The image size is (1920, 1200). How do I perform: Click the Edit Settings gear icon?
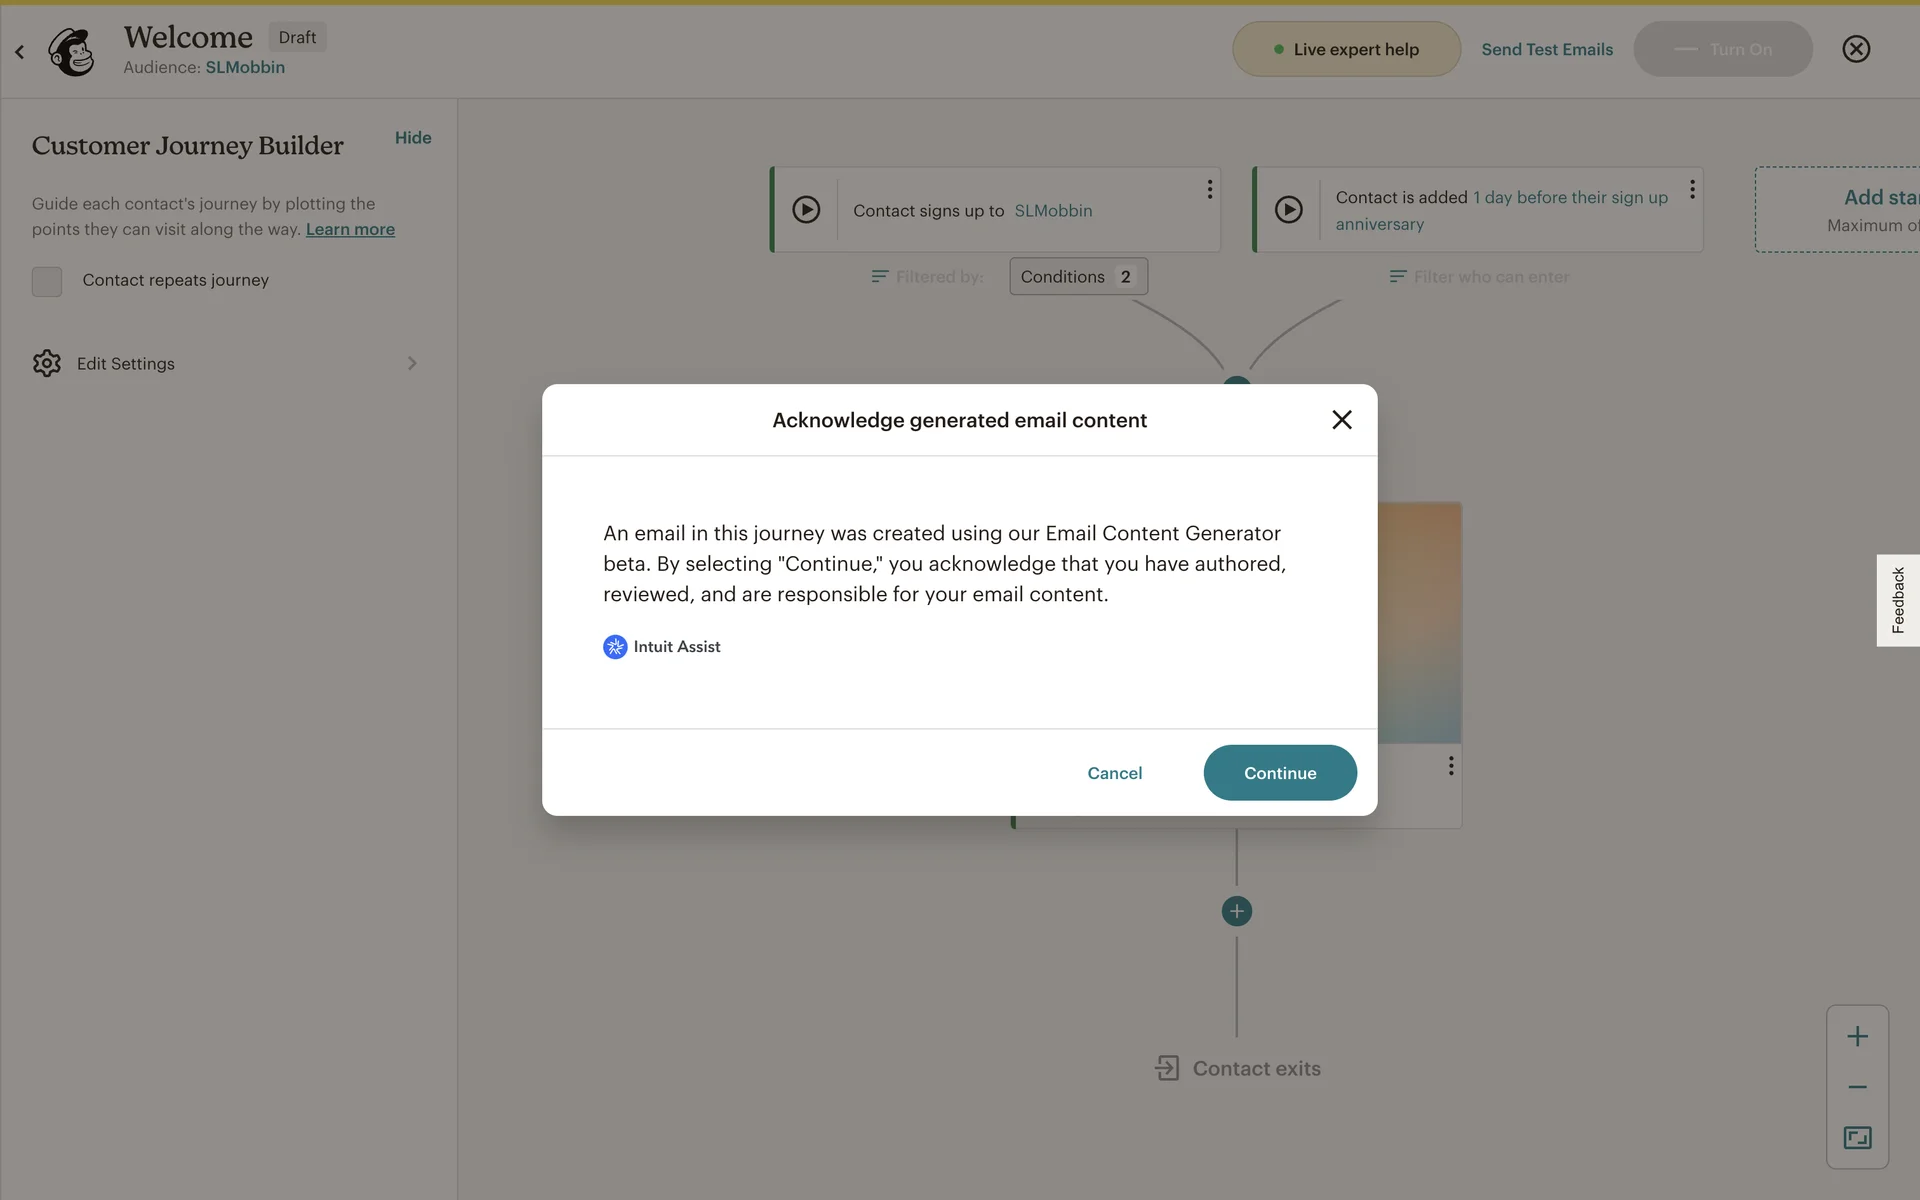click(x=47, y=363)
